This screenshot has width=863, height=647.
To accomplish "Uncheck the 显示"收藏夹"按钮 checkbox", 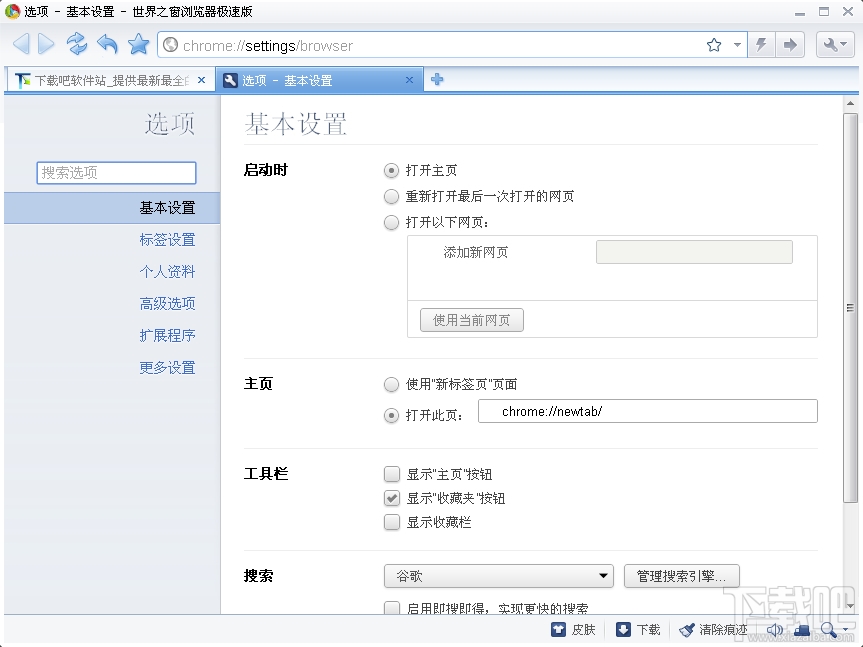I will pyautogui.click(x=392, y=498).
